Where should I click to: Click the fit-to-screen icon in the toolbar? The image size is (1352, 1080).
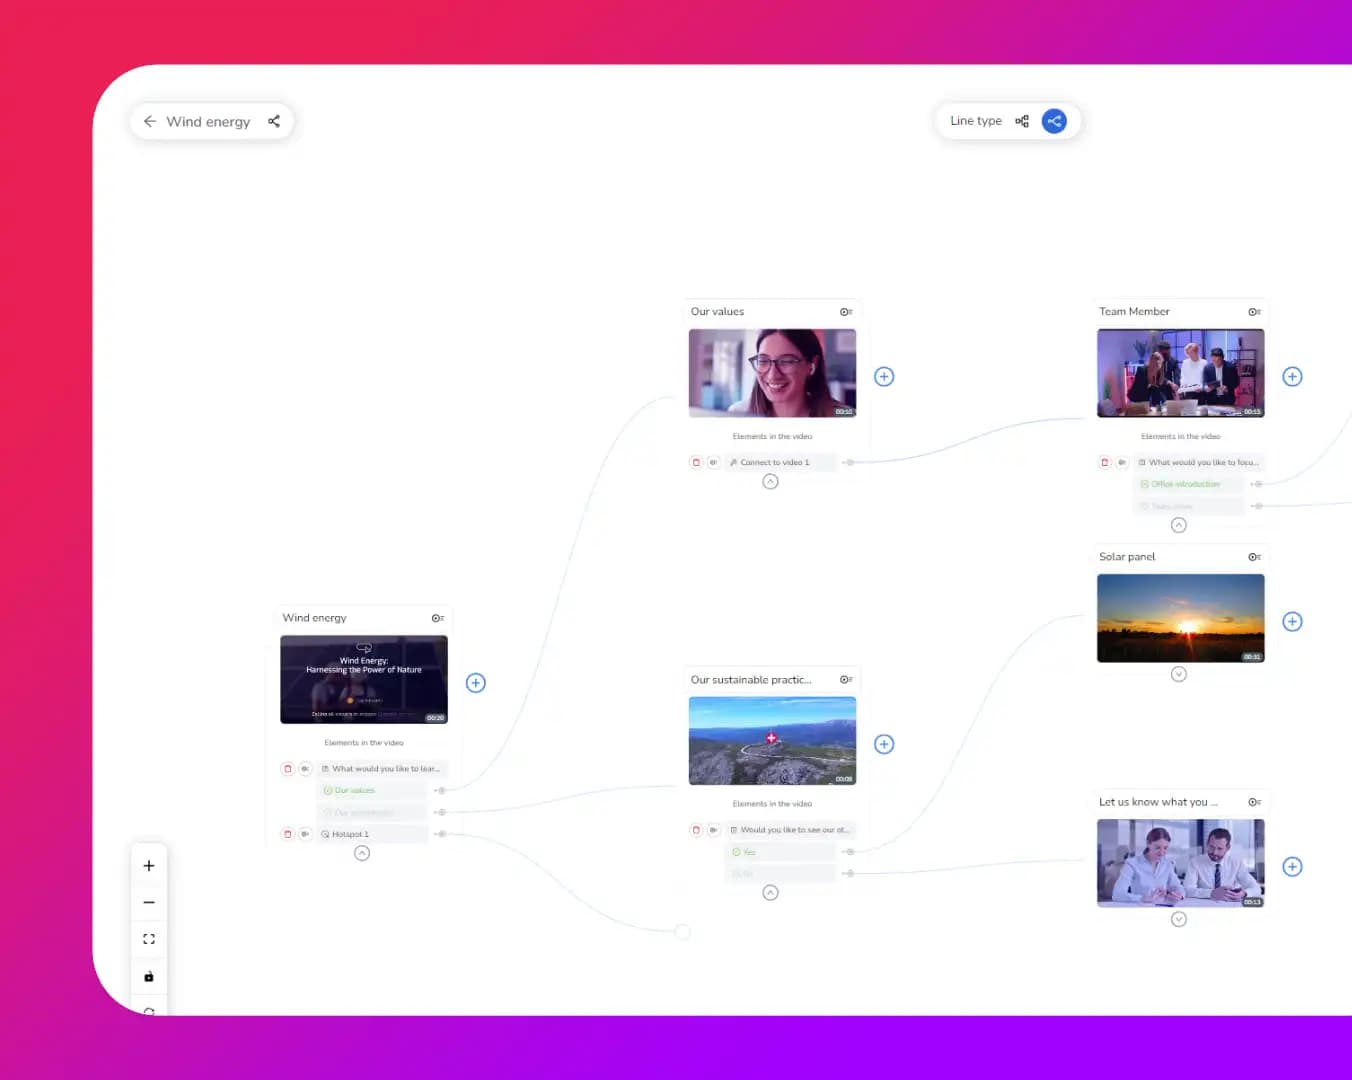[148, 938]
